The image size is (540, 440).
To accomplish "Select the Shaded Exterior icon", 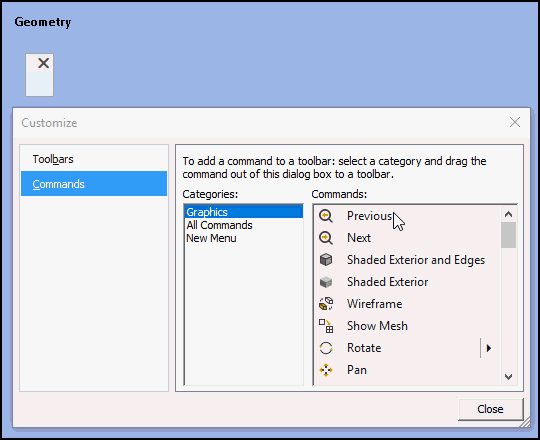I will [x=326, y=282].
